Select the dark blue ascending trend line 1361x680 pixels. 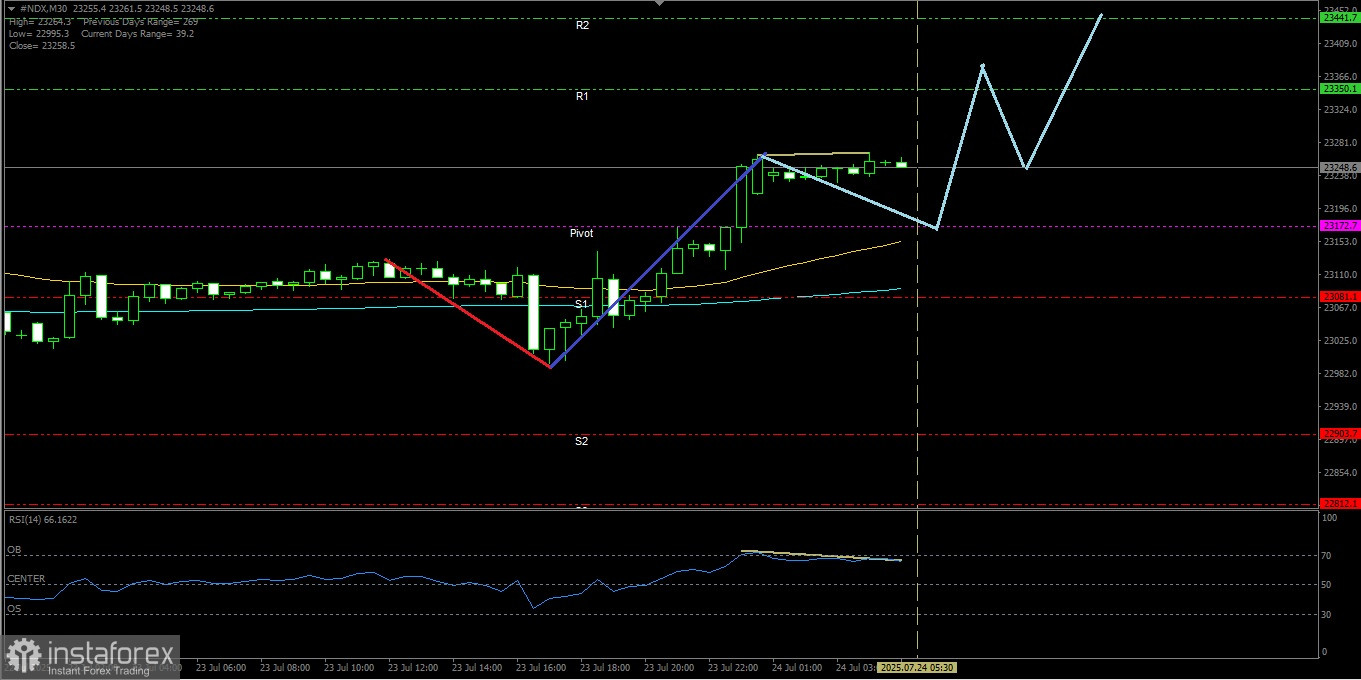coord(657,261)
